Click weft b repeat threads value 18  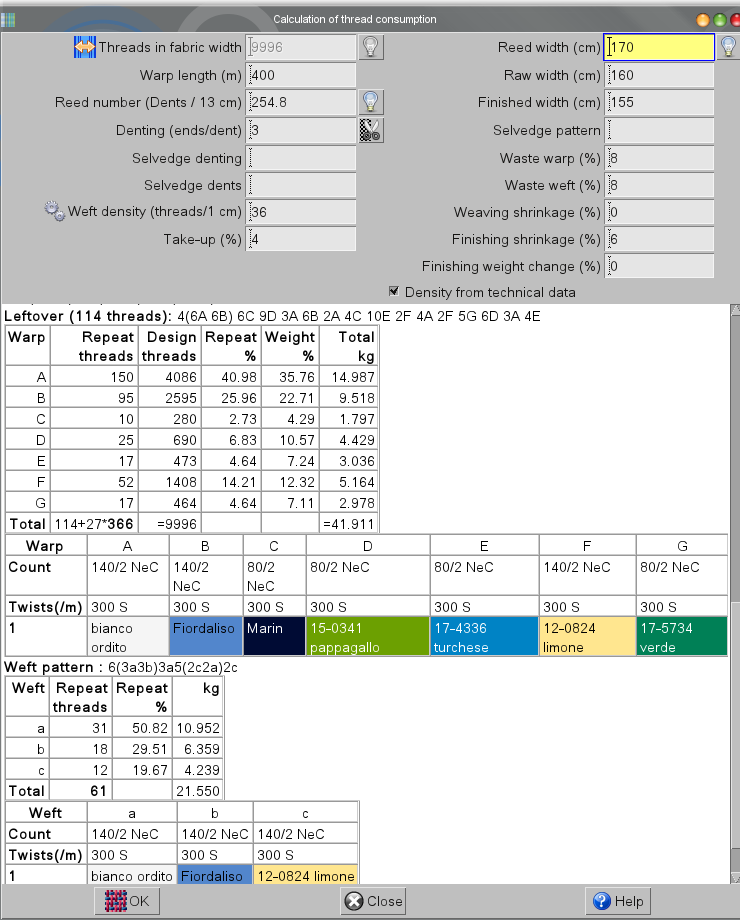[81, 749]
